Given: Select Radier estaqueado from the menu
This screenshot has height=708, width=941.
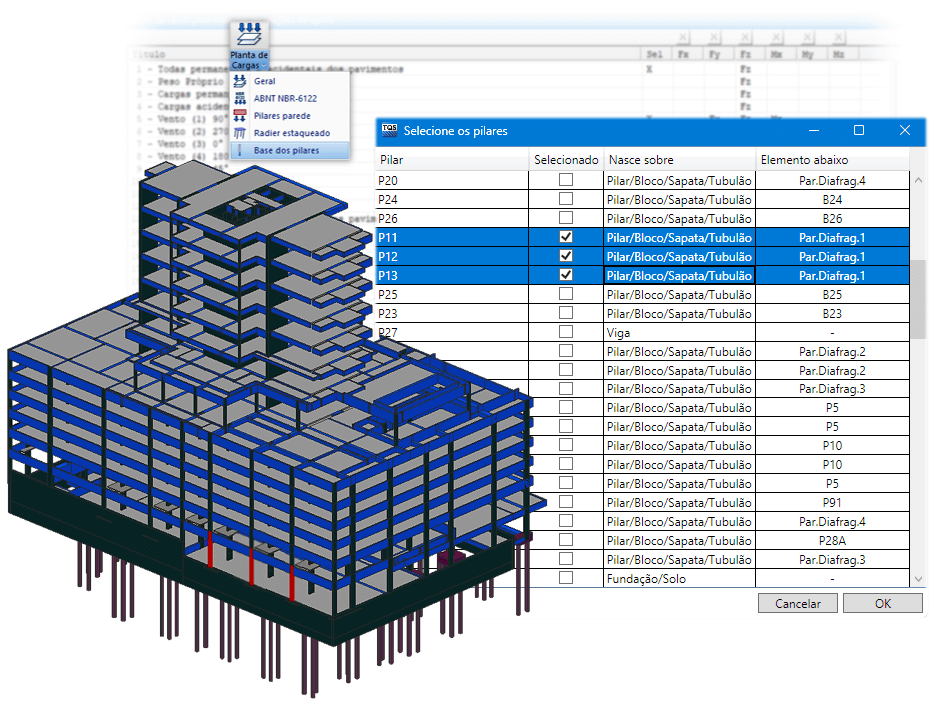Looking at the screenshot, I should tap(291, 133).
